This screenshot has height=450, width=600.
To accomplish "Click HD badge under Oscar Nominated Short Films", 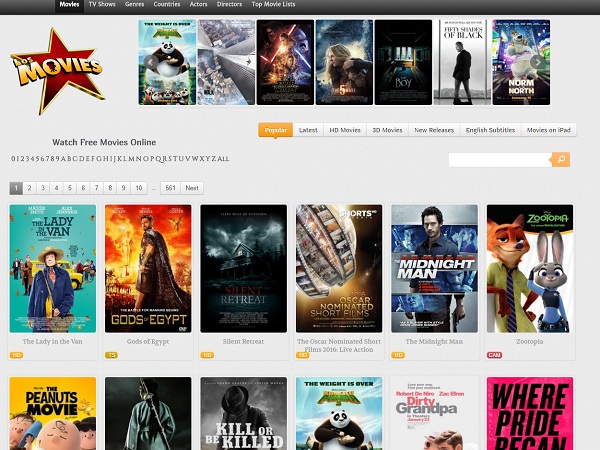I will tap(302, 355).
